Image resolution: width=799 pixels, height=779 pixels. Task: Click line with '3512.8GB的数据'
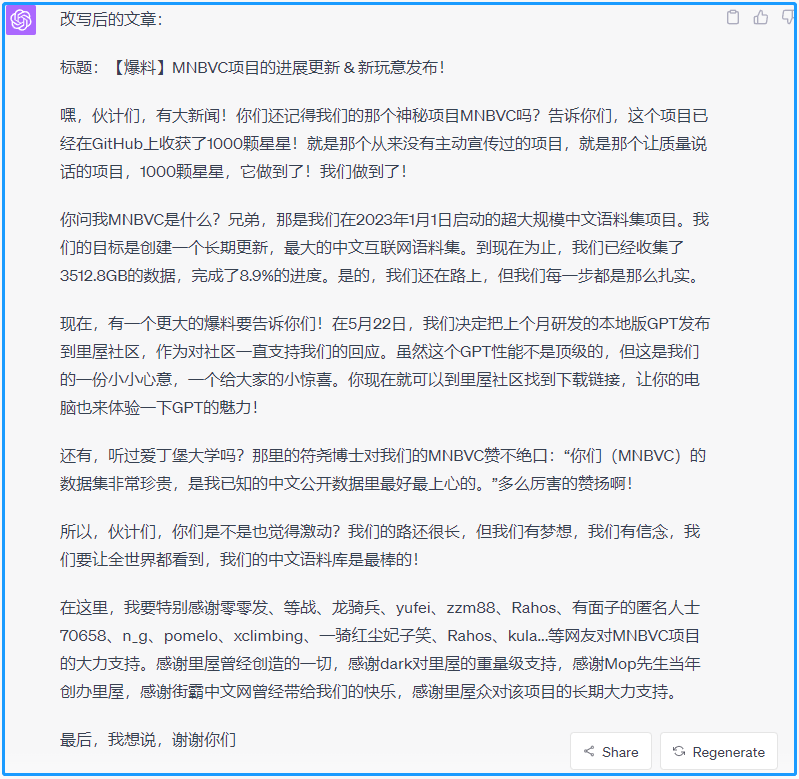click(380, 276)
